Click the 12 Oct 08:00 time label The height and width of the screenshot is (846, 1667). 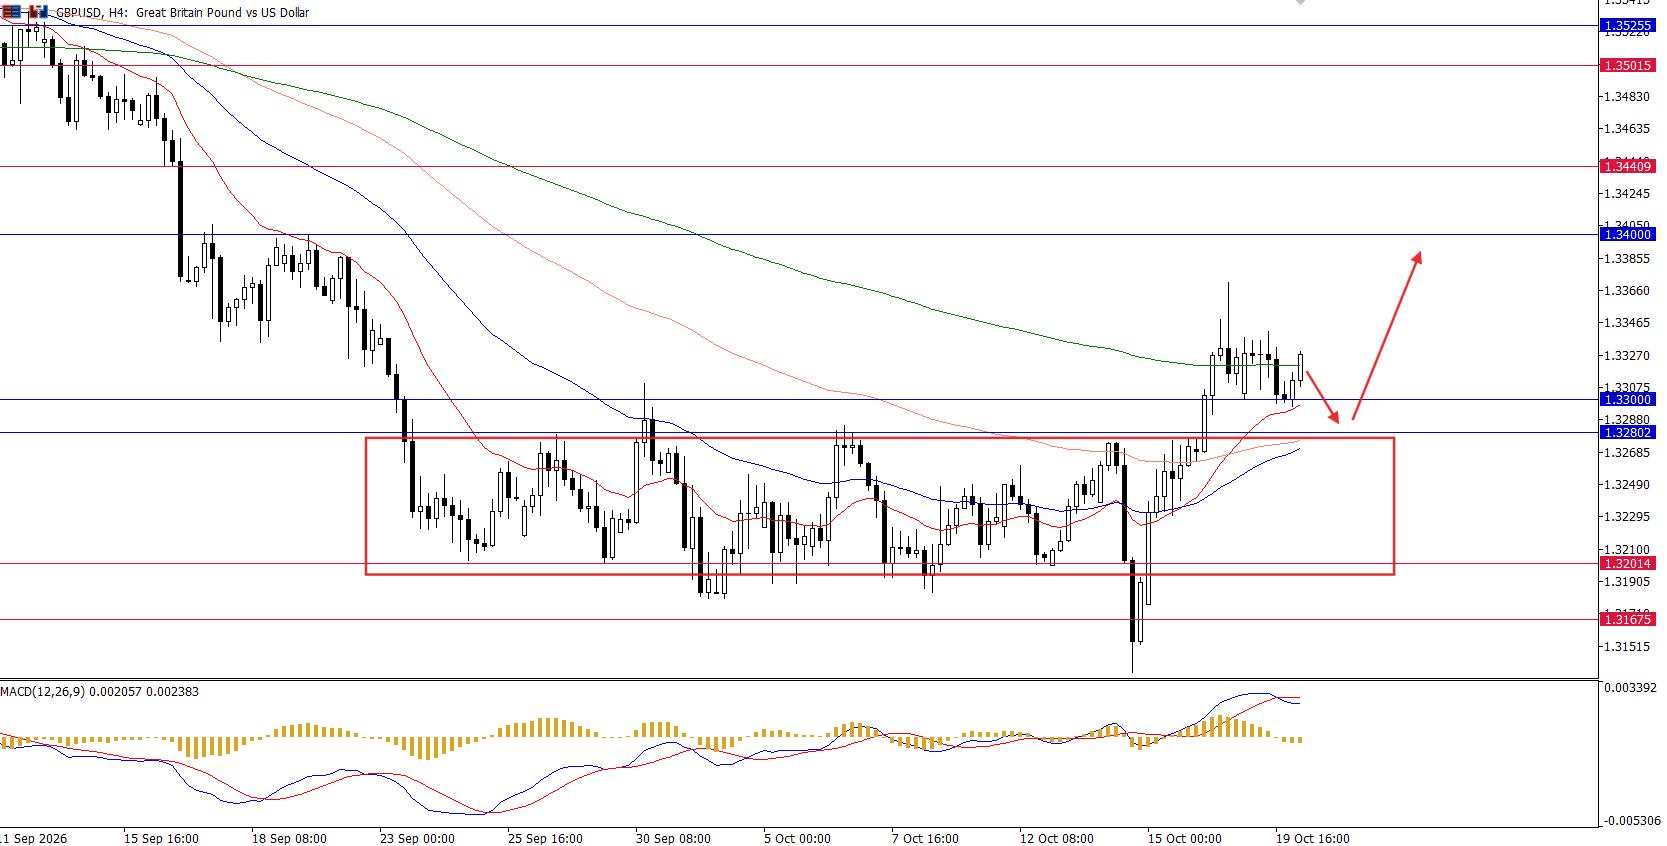(x=1057, y=838)
